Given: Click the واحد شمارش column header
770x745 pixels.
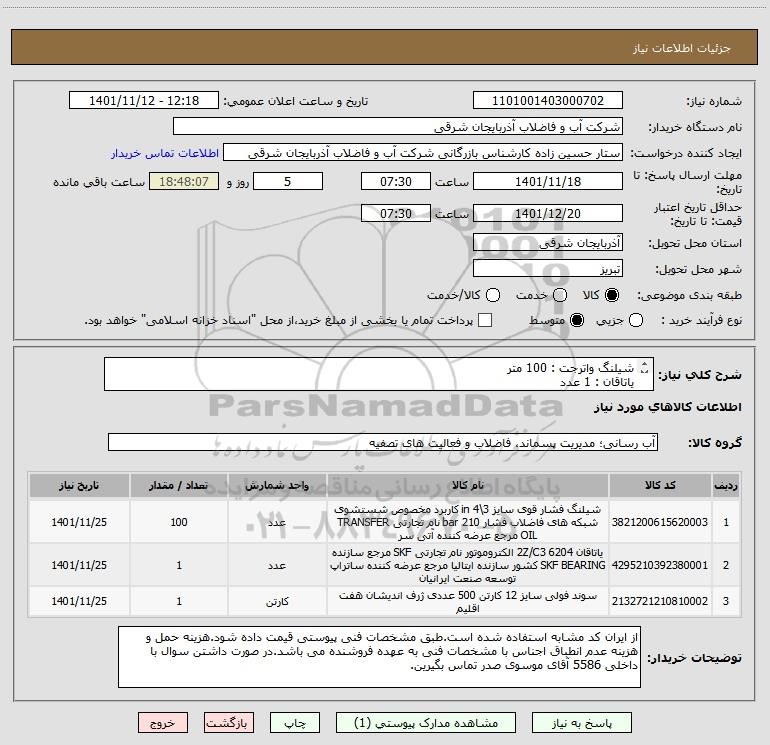Looking at the screenshot, I should (277, 486).
